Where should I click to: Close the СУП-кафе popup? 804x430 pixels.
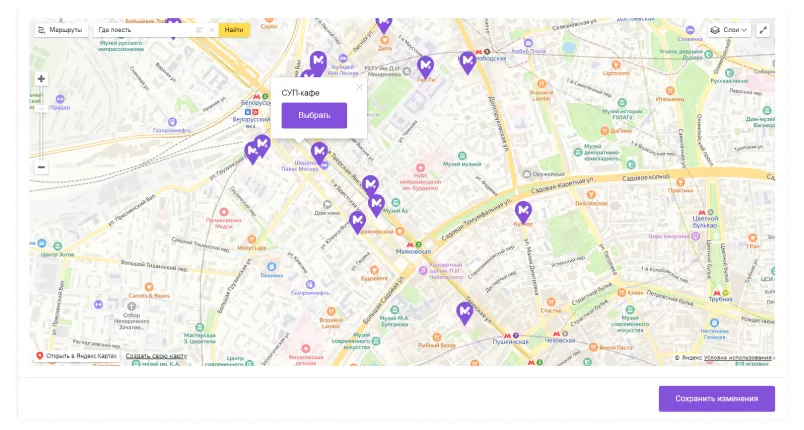tap(359, 88)
